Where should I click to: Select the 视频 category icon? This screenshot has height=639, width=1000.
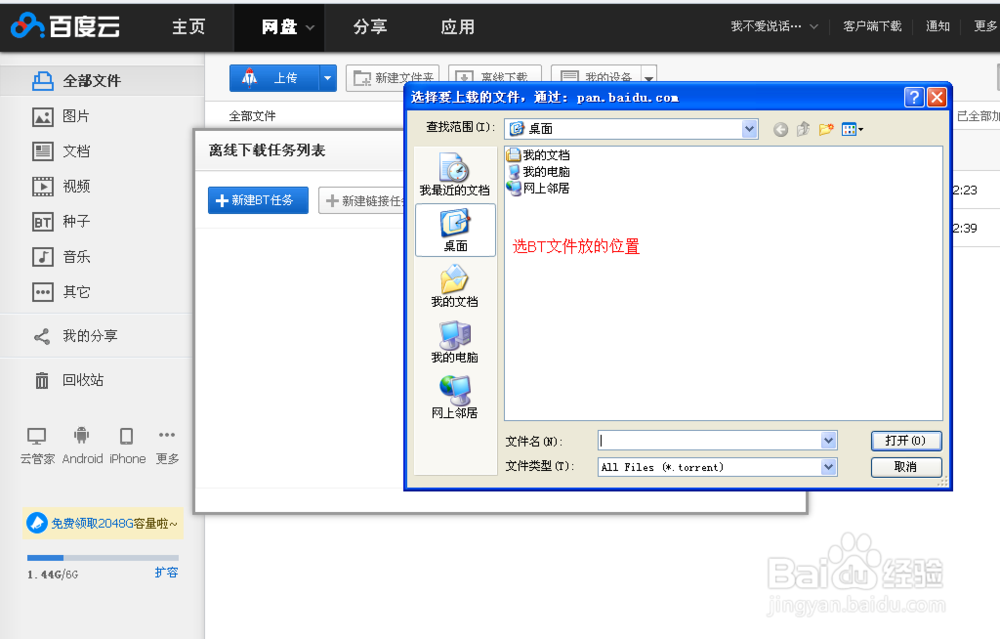[x=43, y=187]
